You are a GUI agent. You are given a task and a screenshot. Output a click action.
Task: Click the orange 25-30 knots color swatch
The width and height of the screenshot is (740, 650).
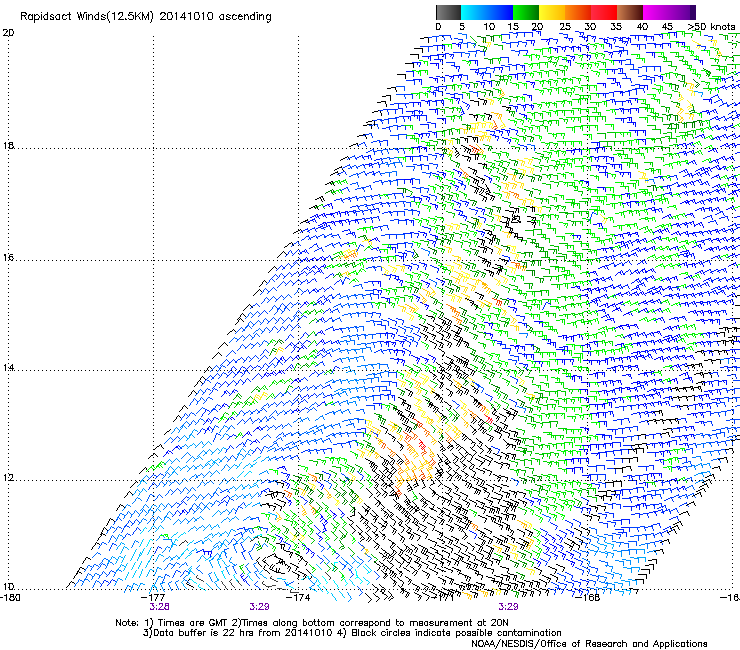[x=577, y=12]
